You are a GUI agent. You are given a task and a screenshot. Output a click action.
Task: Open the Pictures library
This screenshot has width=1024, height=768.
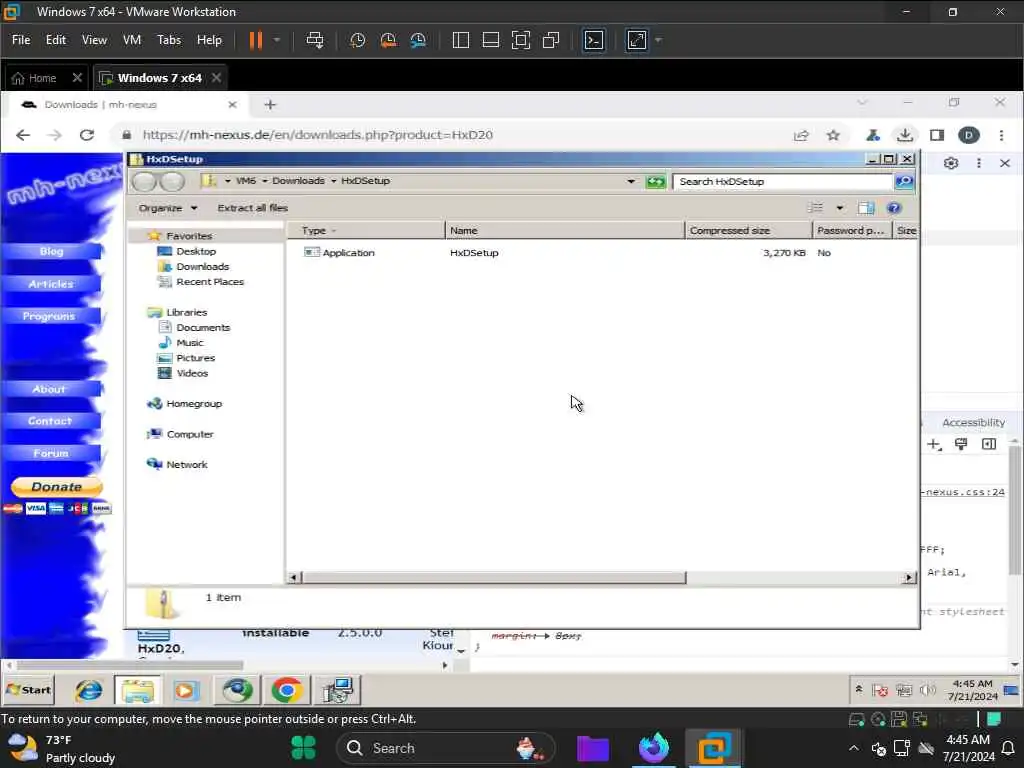(195, 358)
